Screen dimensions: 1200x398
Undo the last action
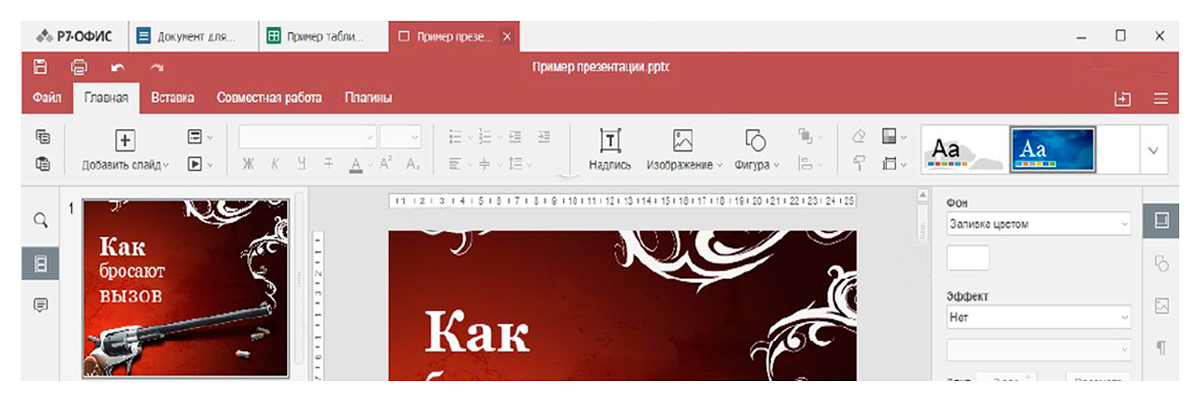tap(118, 68)
